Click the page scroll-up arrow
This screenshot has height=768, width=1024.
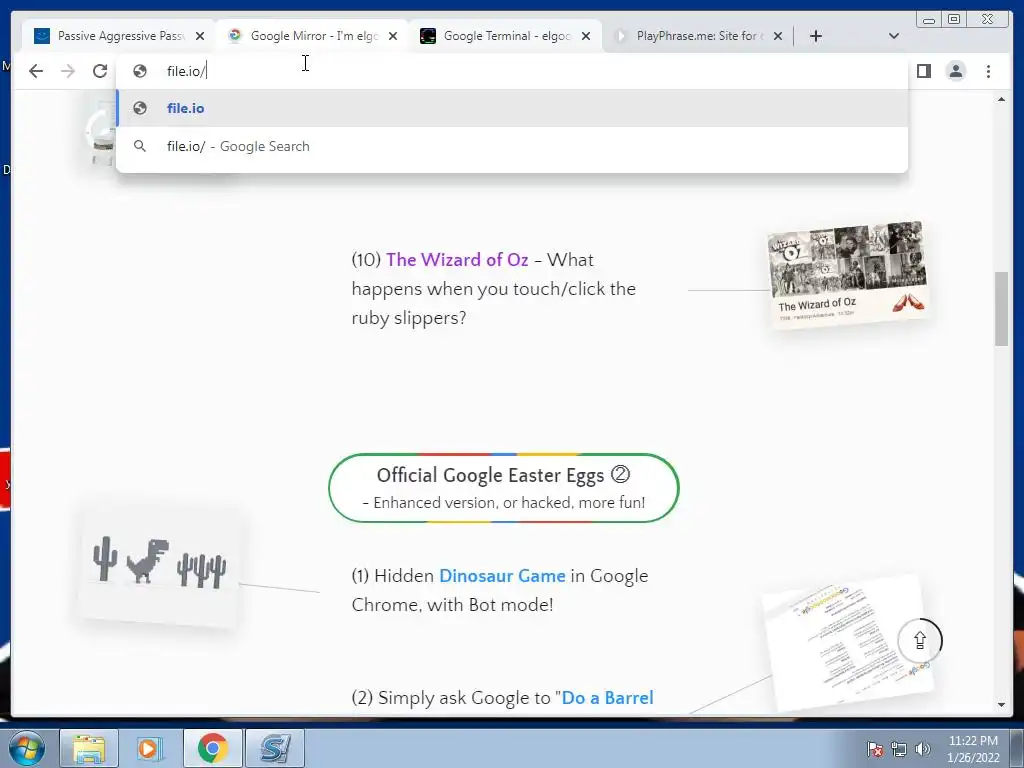(1001, 99)
